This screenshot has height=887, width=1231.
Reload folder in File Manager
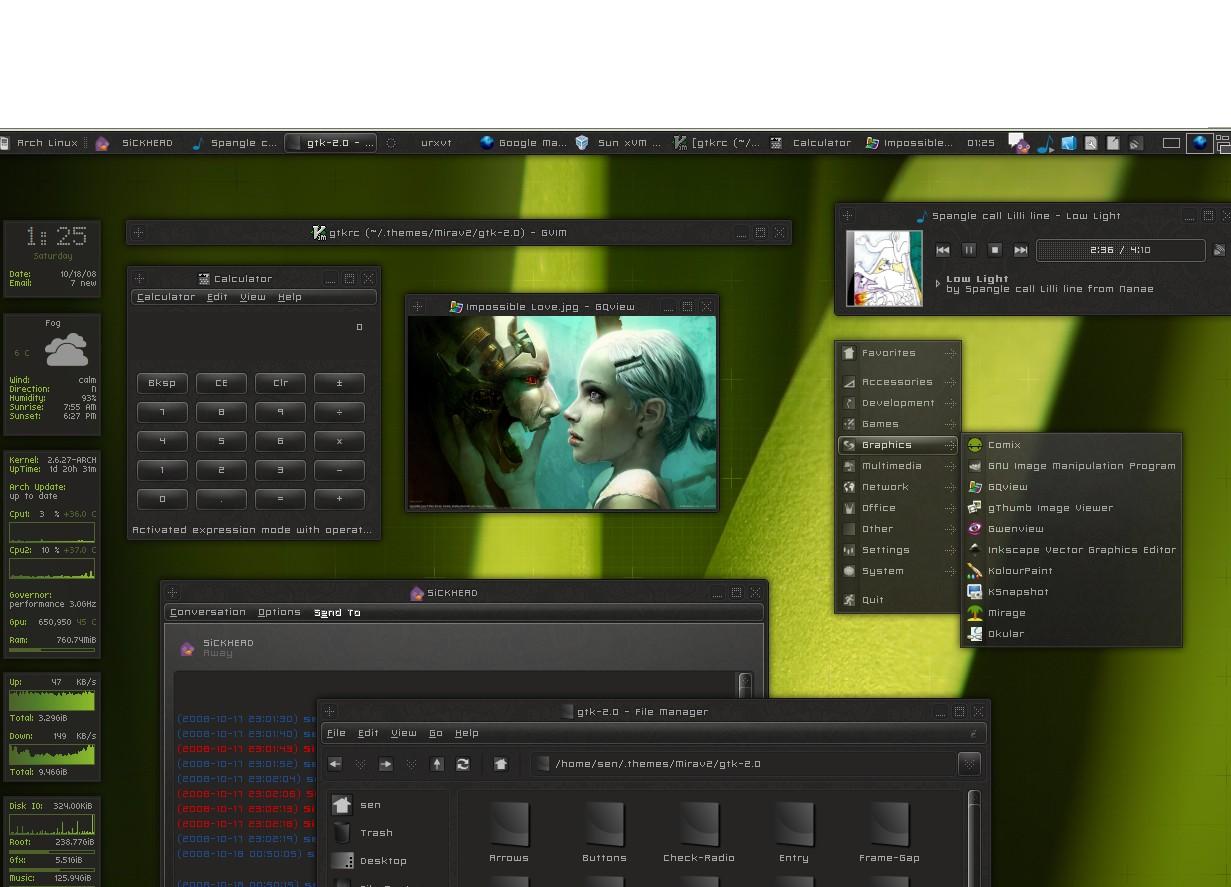click(x=463, y=764)
